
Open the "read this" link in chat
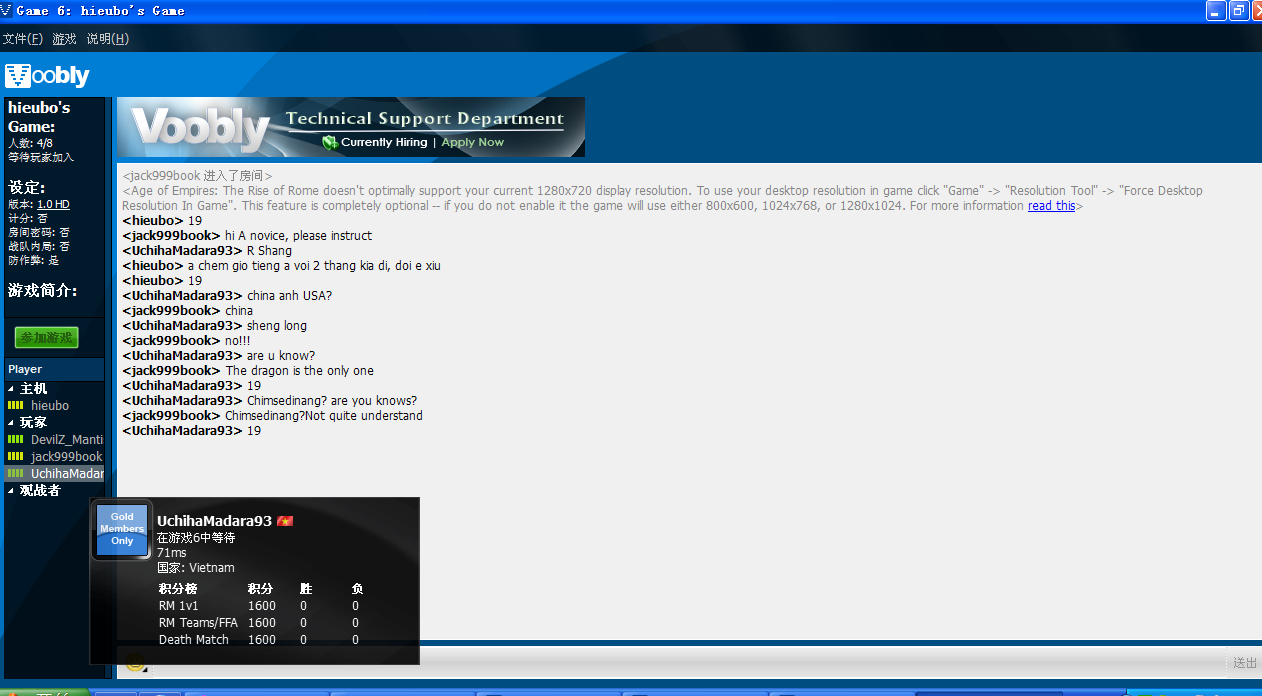click(1051, 206)
